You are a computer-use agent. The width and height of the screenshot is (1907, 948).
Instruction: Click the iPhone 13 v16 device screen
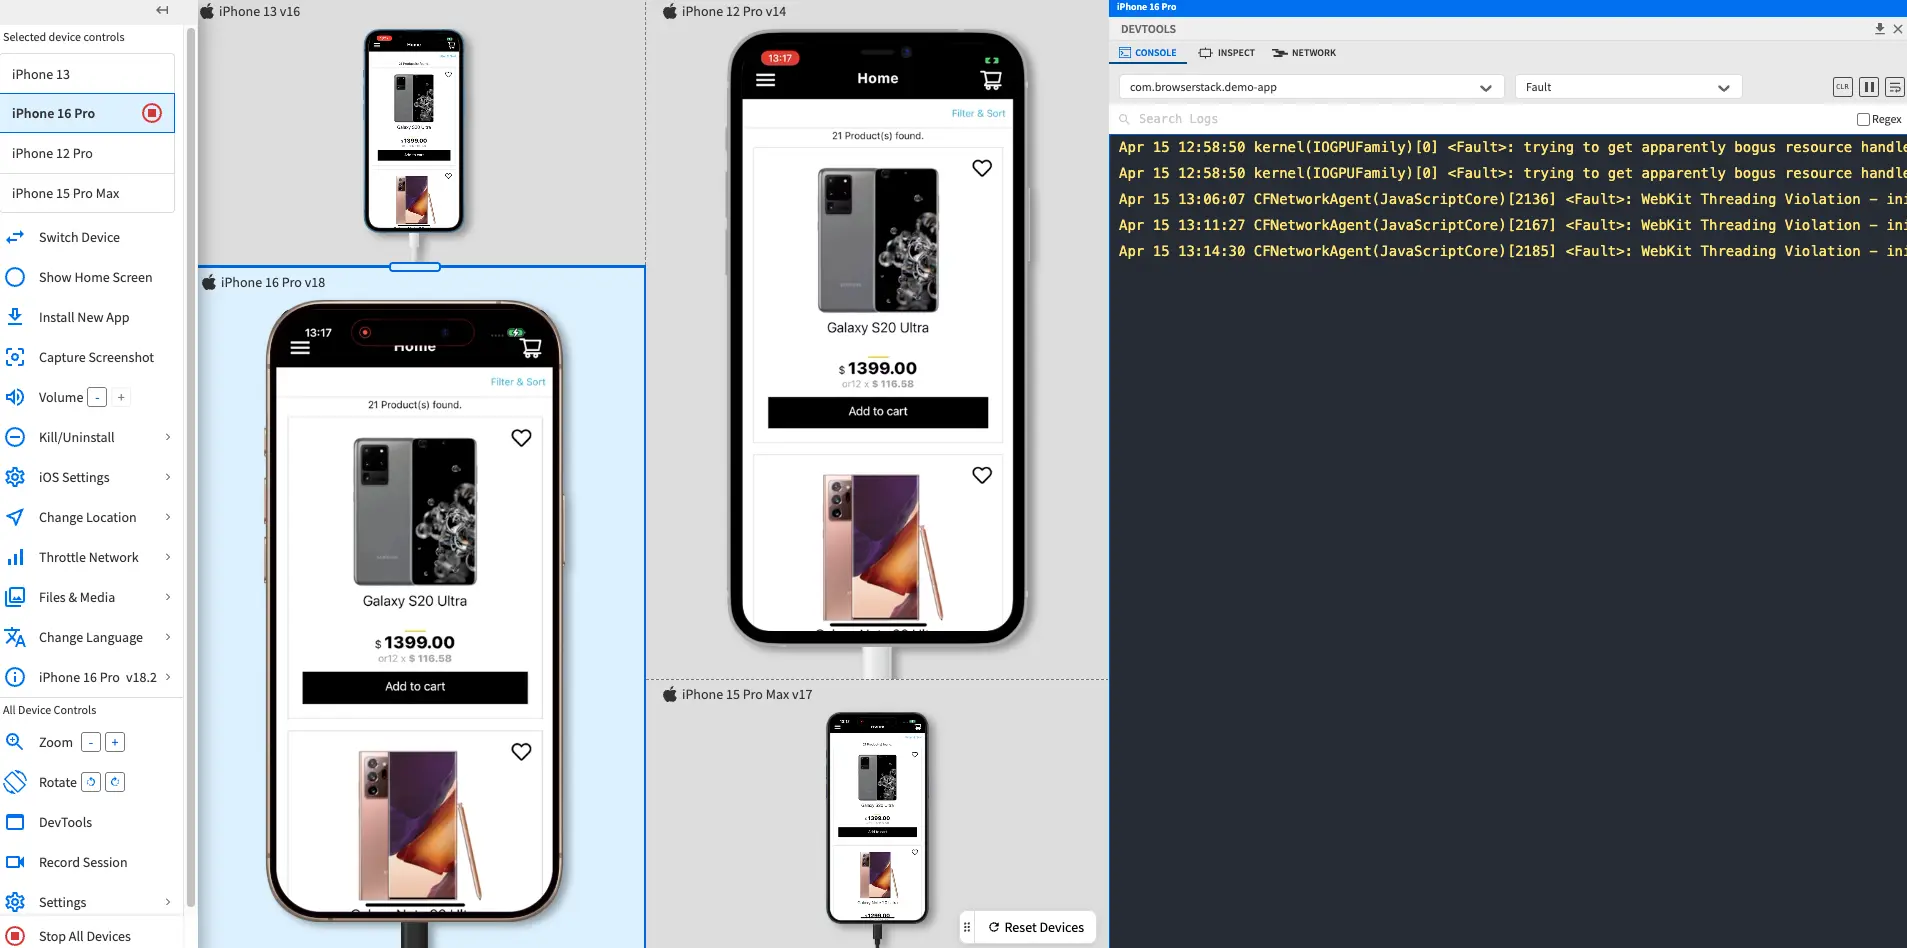[414, 130]
